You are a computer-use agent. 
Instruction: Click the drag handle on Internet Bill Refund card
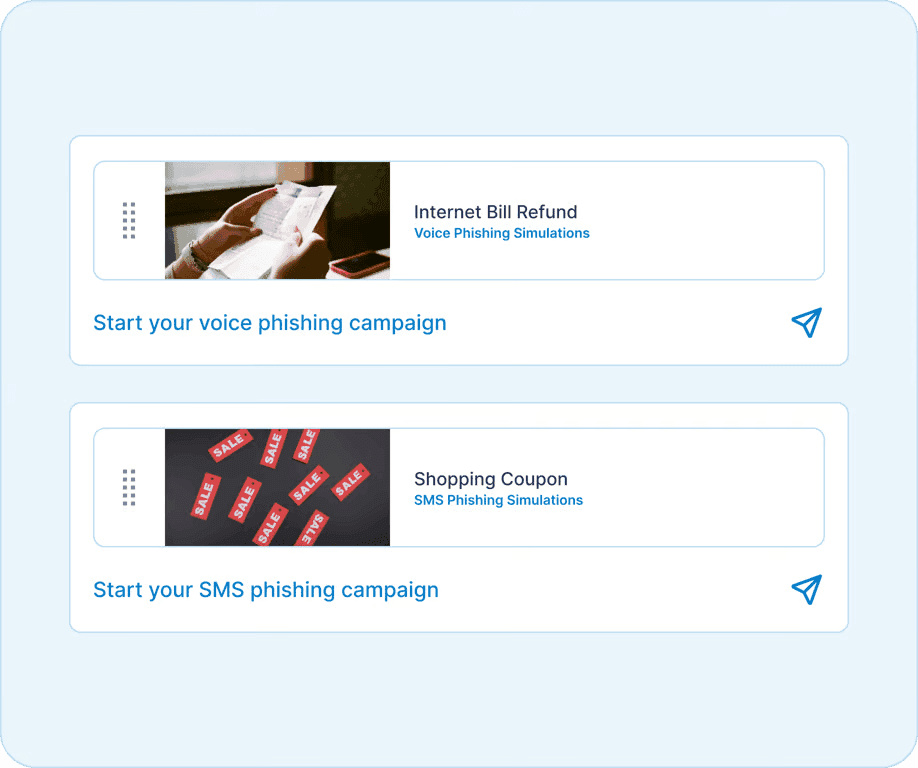(128, 220)
